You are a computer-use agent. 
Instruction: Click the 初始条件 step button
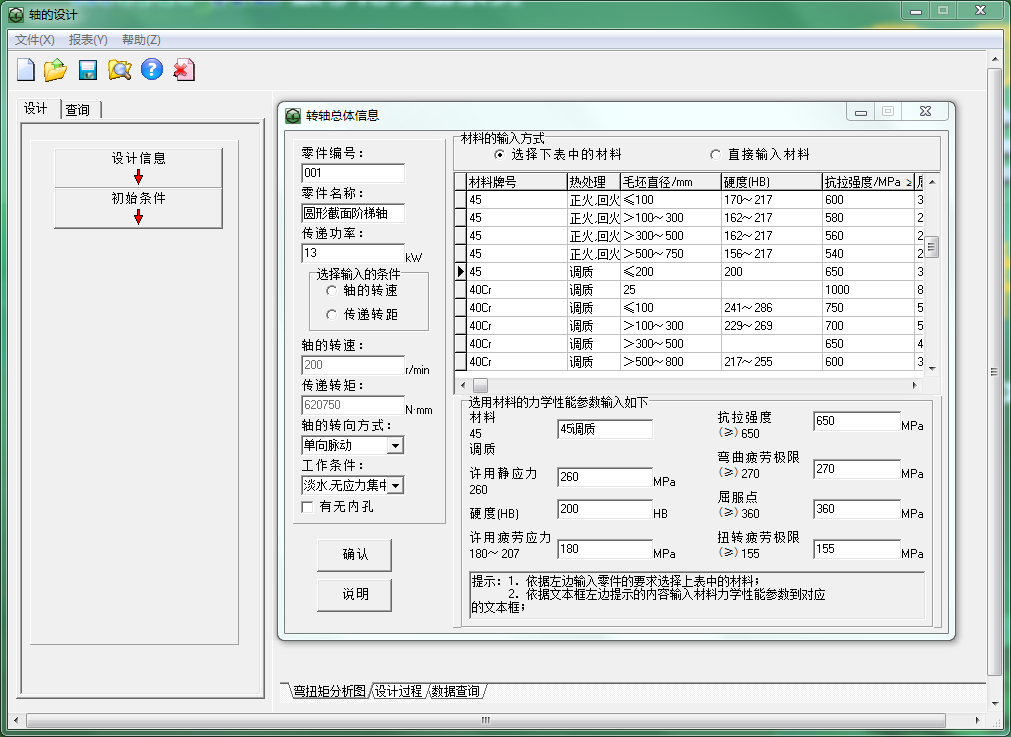(x=139, y=208)
